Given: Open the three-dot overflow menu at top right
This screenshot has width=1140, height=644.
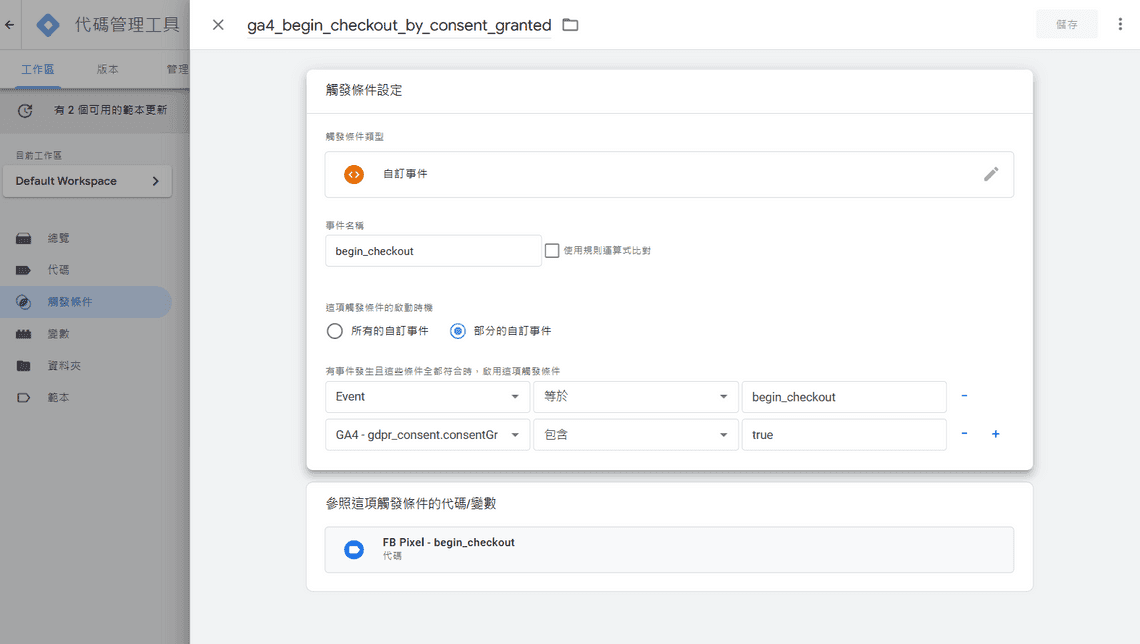Looking at the screenshot, I should click(1120, 23).
